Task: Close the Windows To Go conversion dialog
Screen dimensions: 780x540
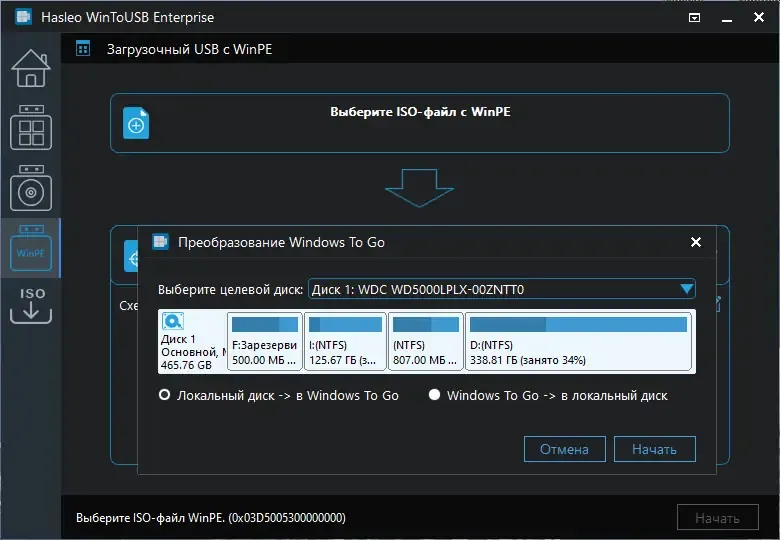Action: [x=696, y=242]
